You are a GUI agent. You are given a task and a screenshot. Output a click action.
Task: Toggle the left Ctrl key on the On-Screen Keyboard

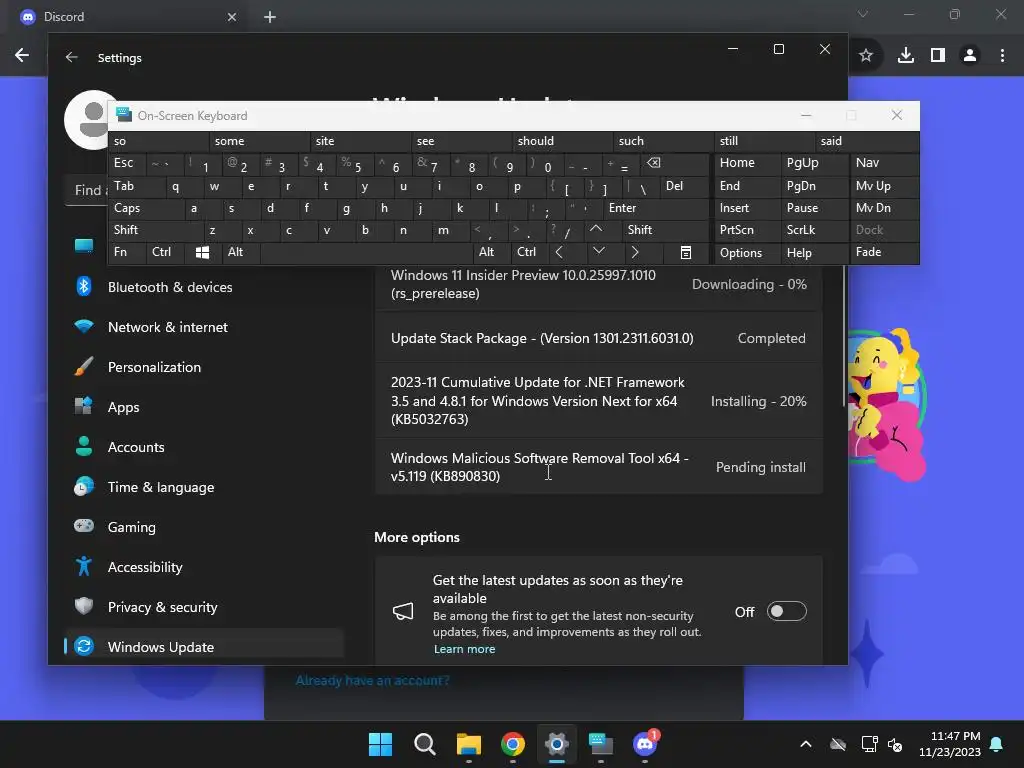coord(165,252)
